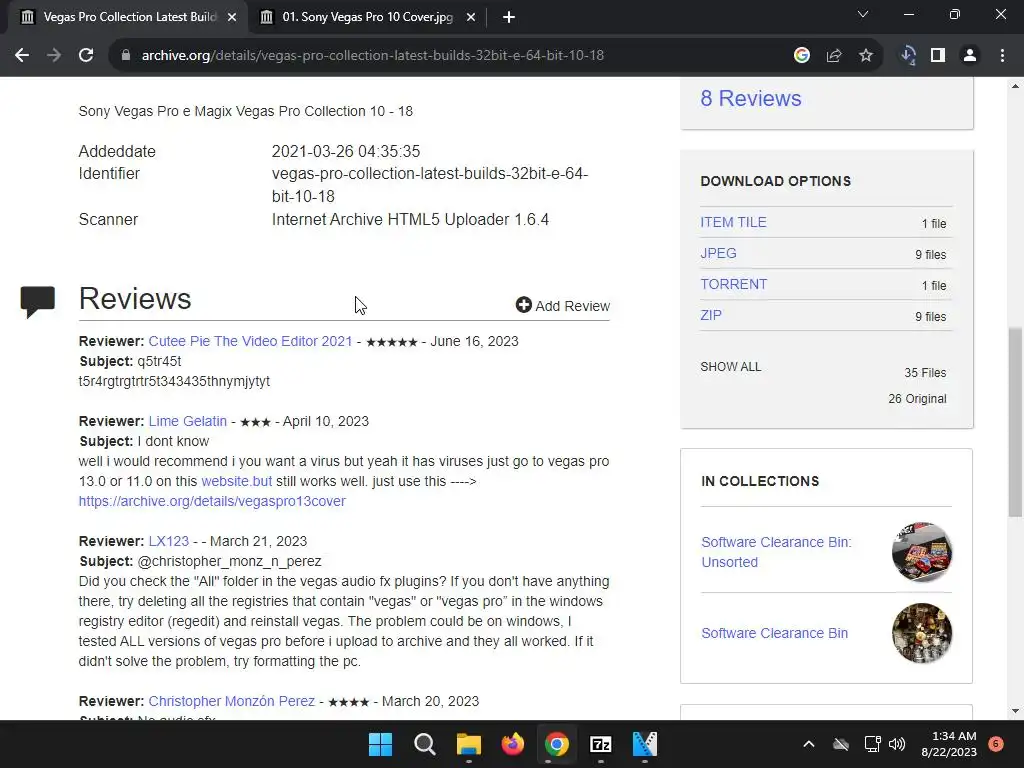Click the browser forward arrow
Viewport: 1024px width, 768px height.
point(54,56)
